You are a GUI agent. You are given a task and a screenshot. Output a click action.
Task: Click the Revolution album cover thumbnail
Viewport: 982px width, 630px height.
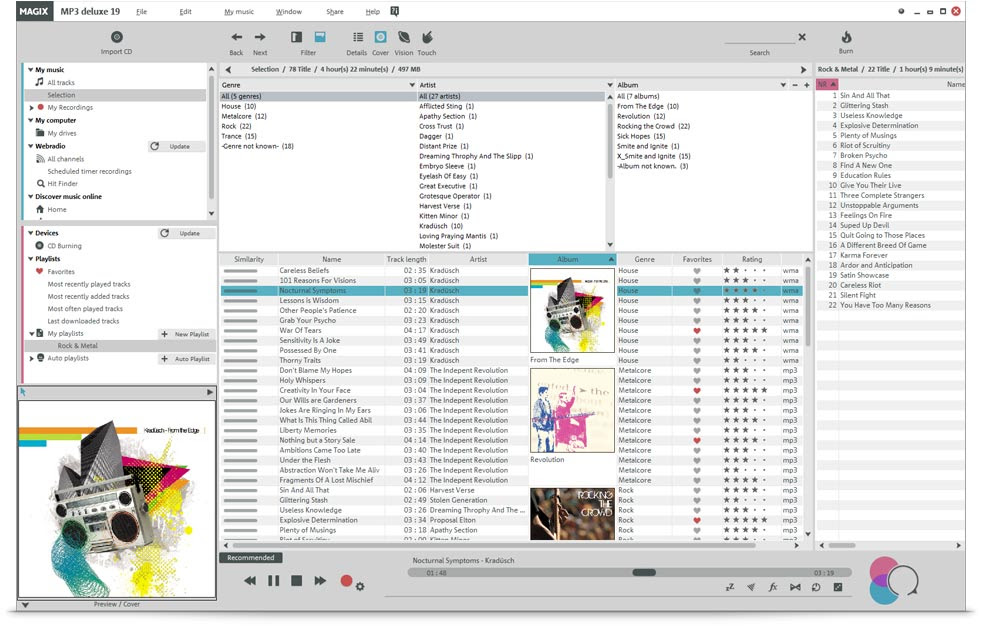[572, 411]
